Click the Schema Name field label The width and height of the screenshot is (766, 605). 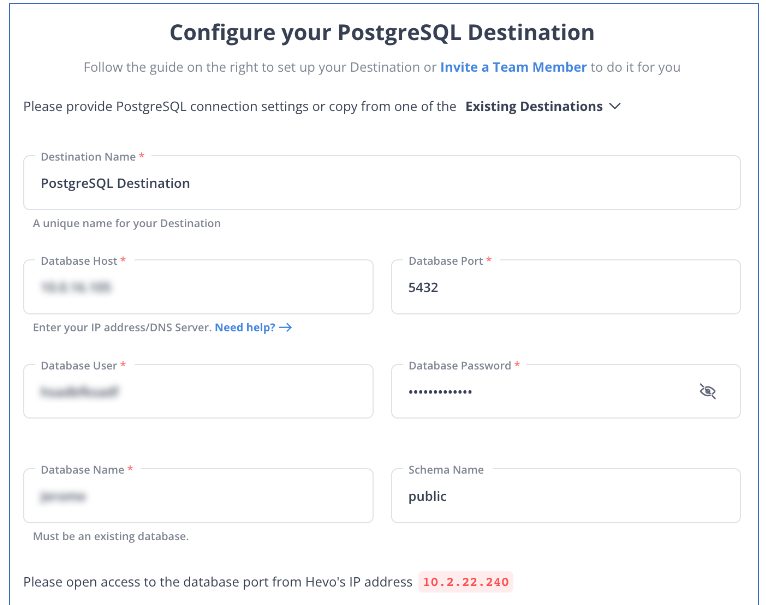[446, 470]
